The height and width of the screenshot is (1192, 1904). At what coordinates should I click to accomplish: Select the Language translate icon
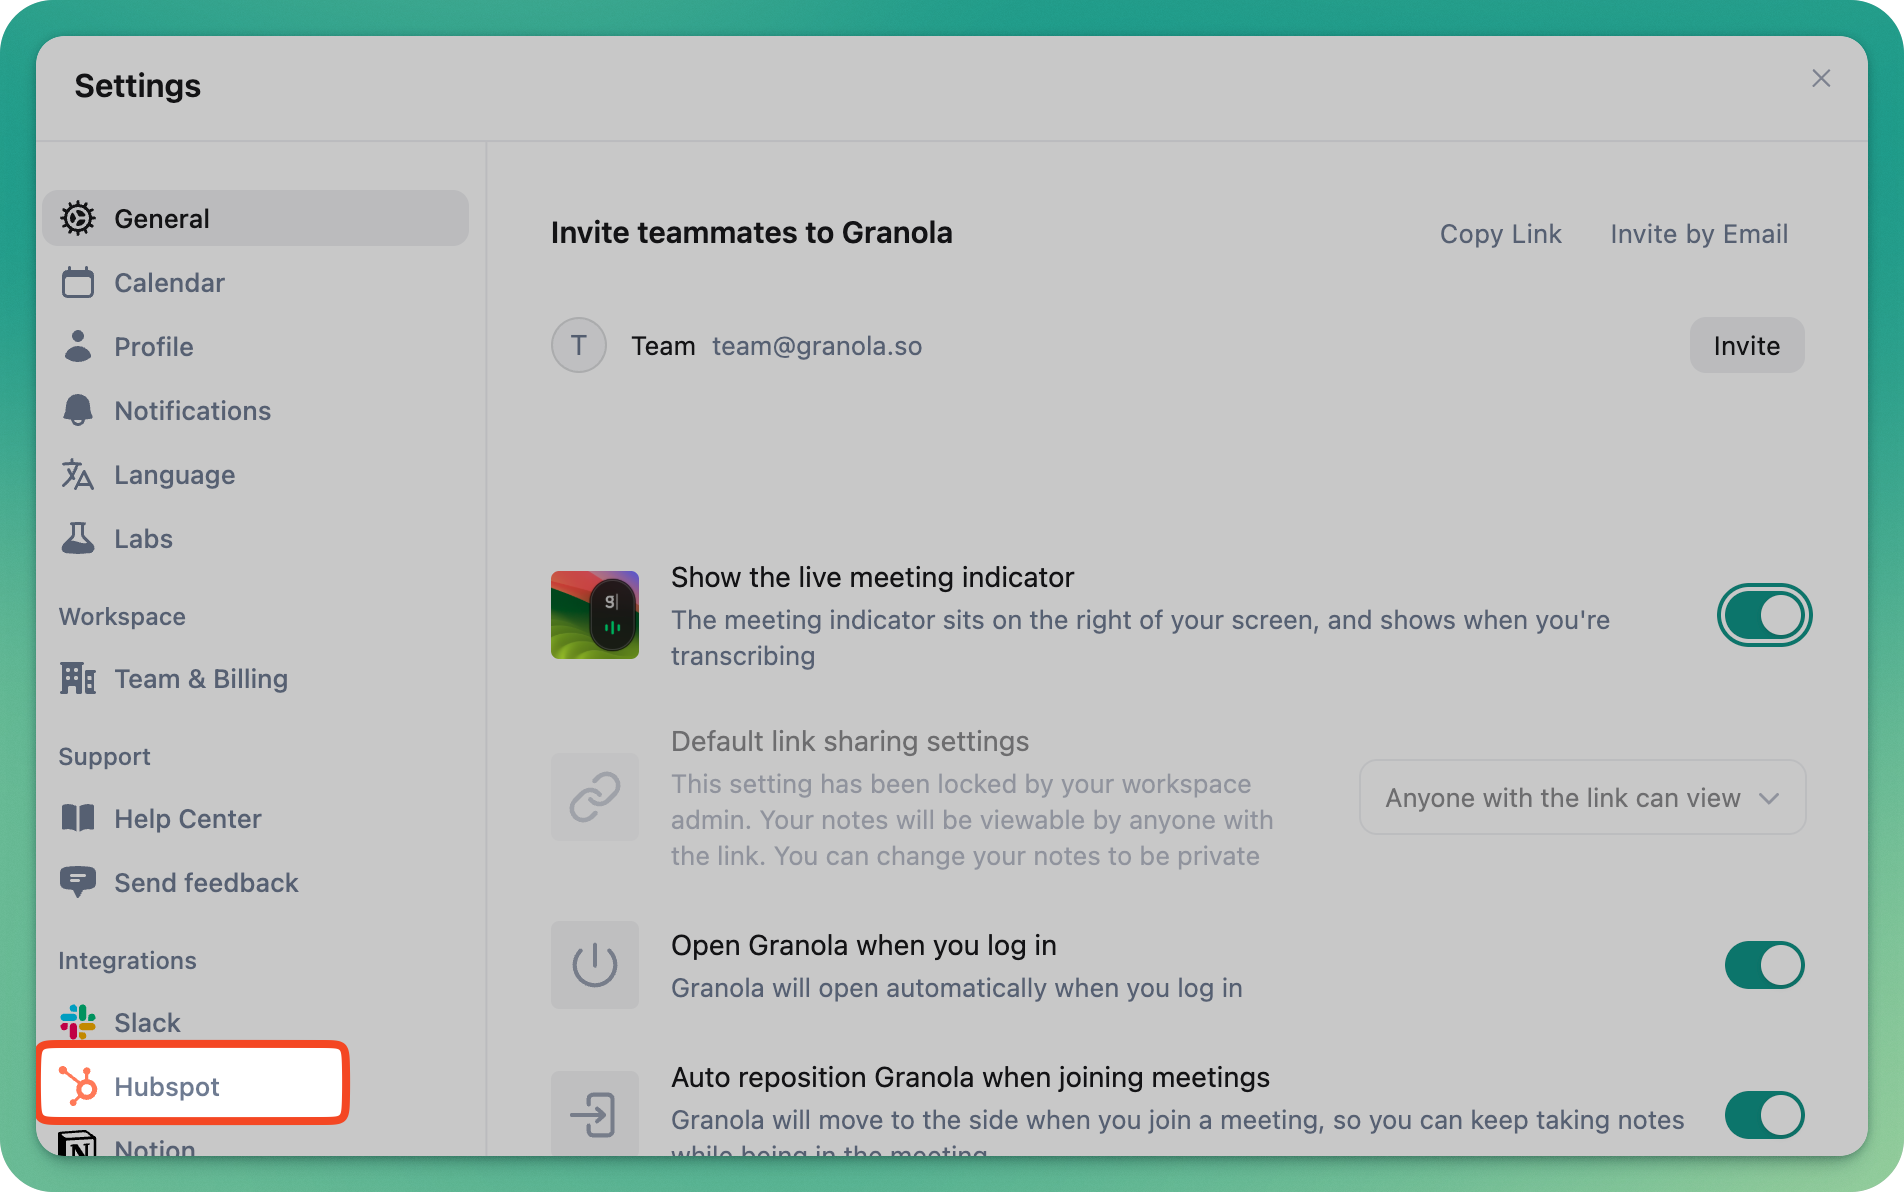(78, 474)
